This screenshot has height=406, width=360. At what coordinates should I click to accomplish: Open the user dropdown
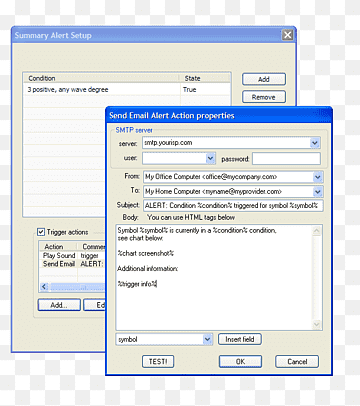210,158
